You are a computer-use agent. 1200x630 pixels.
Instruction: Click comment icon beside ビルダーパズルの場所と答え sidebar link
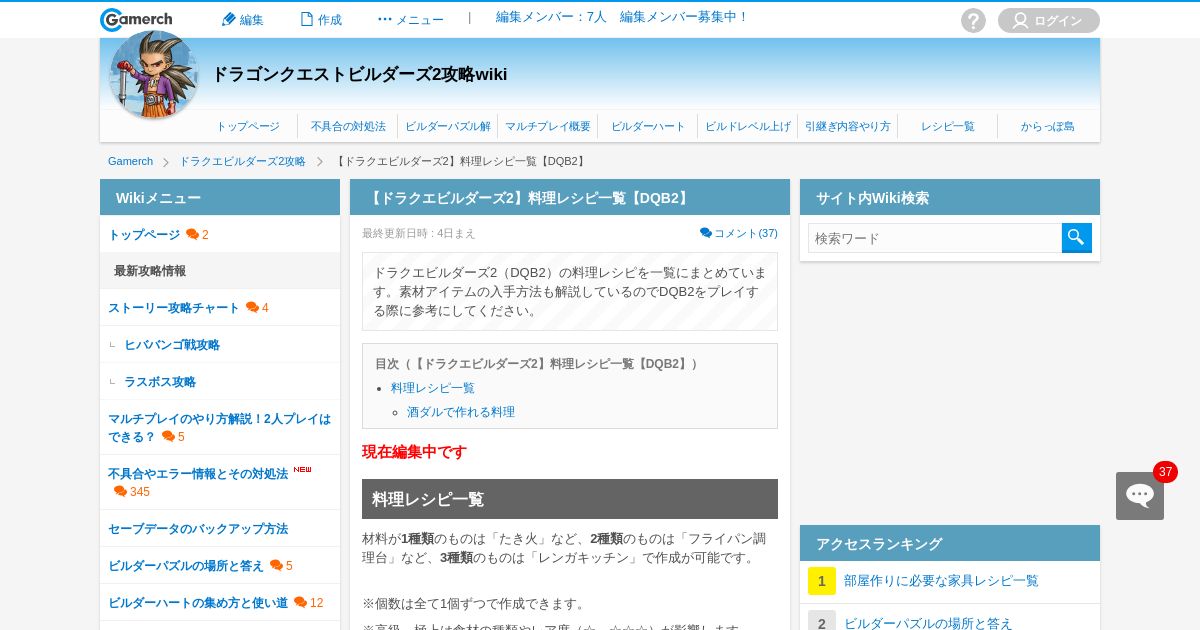[277, 566]
